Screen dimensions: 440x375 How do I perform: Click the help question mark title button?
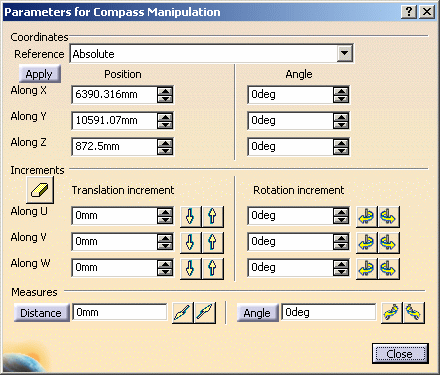point(409,12)
